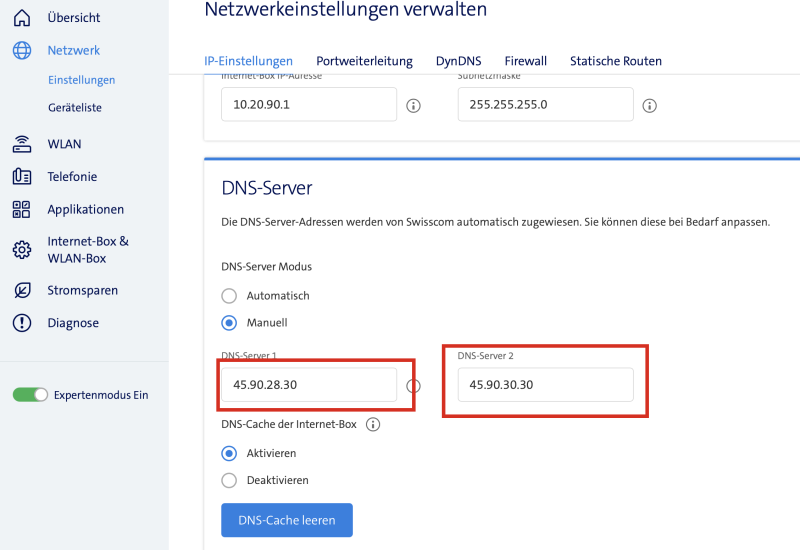
Task: Click the Stromsparen leaf icon
Action: [22, 290]
